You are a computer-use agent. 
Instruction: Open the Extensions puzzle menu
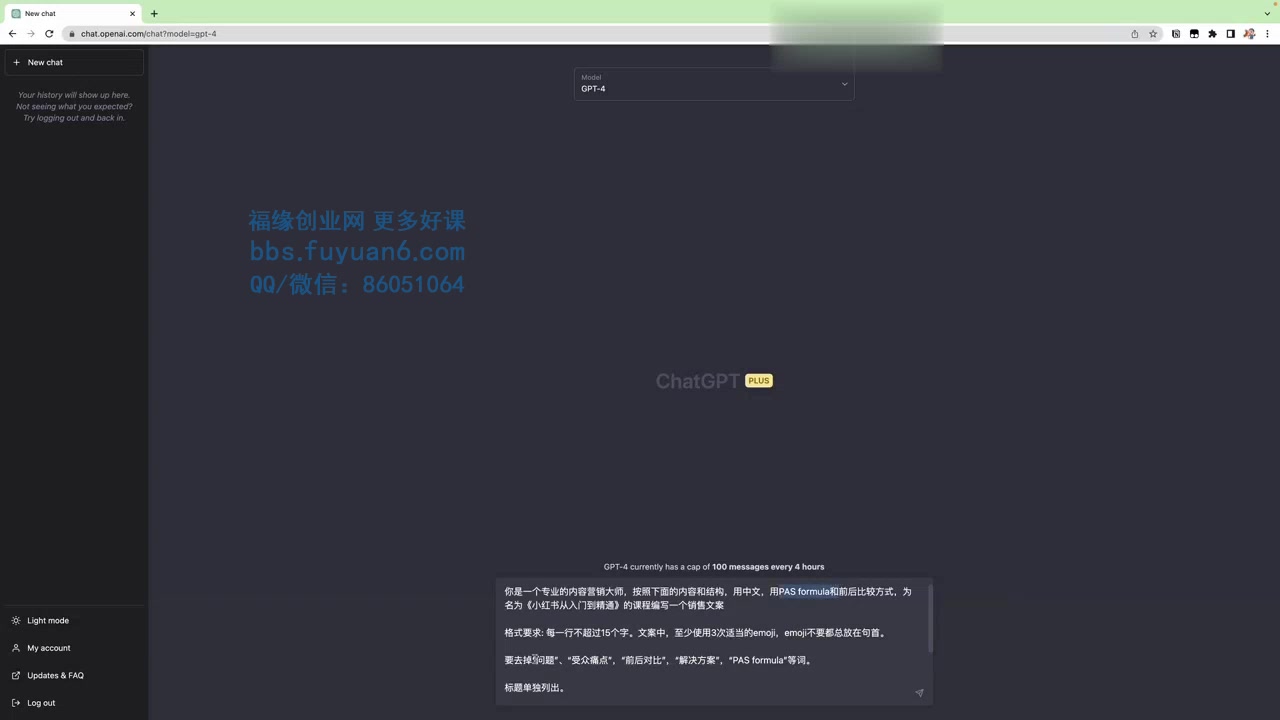click(x=1212, y=34)
